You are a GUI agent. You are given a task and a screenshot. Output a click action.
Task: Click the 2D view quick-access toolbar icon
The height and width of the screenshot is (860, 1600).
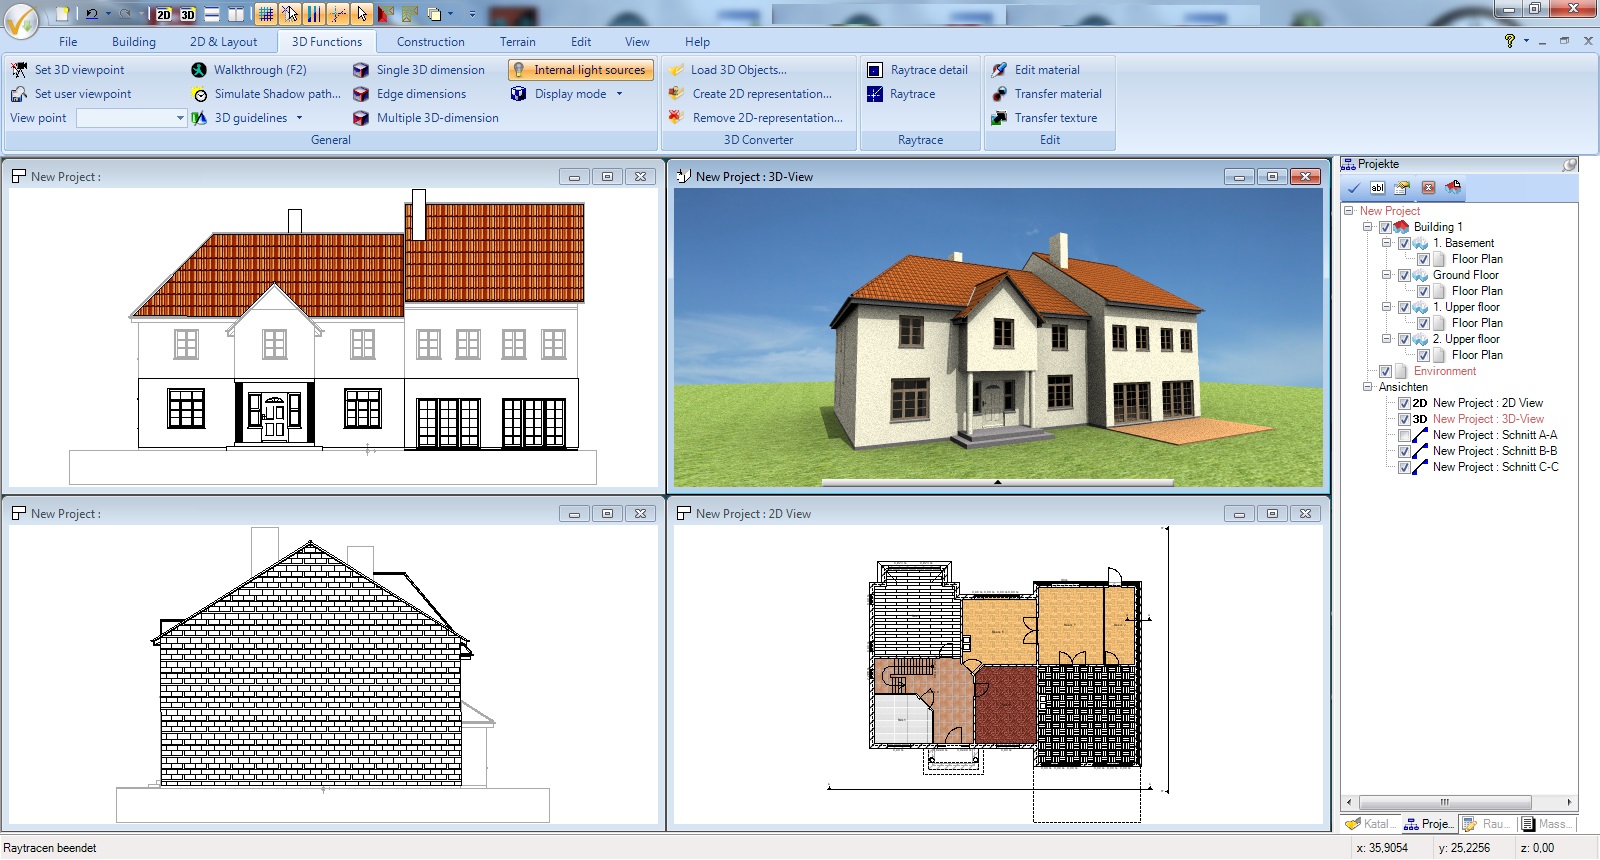click(x=164, y=14)
